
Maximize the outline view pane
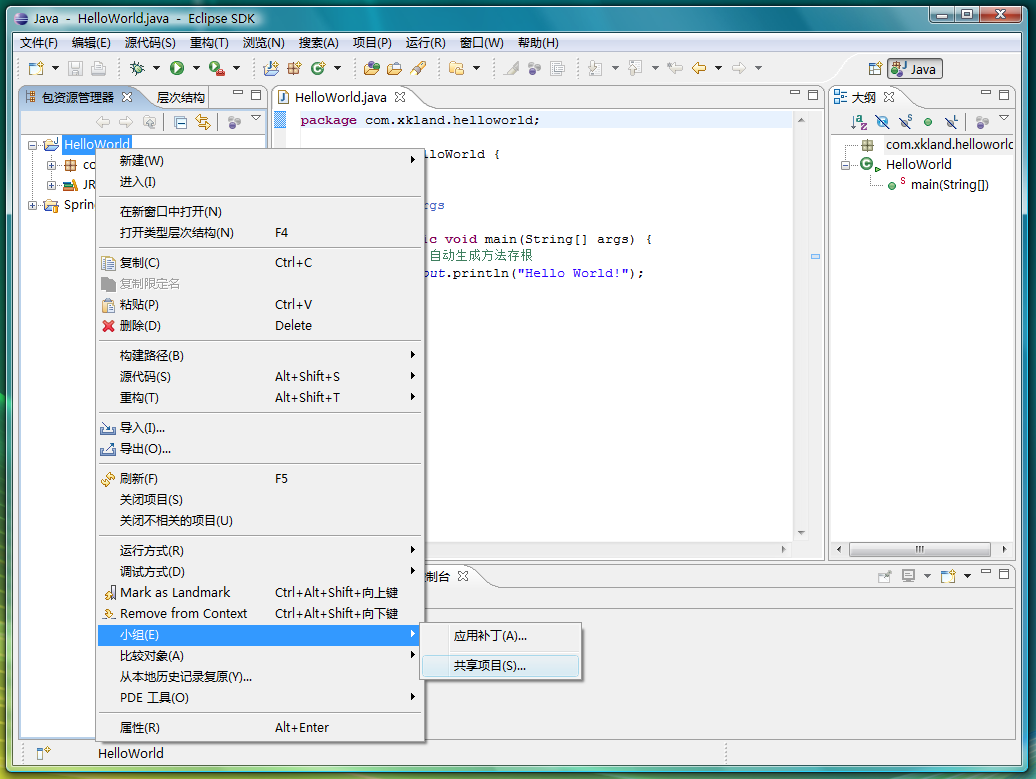(1004, 94)
